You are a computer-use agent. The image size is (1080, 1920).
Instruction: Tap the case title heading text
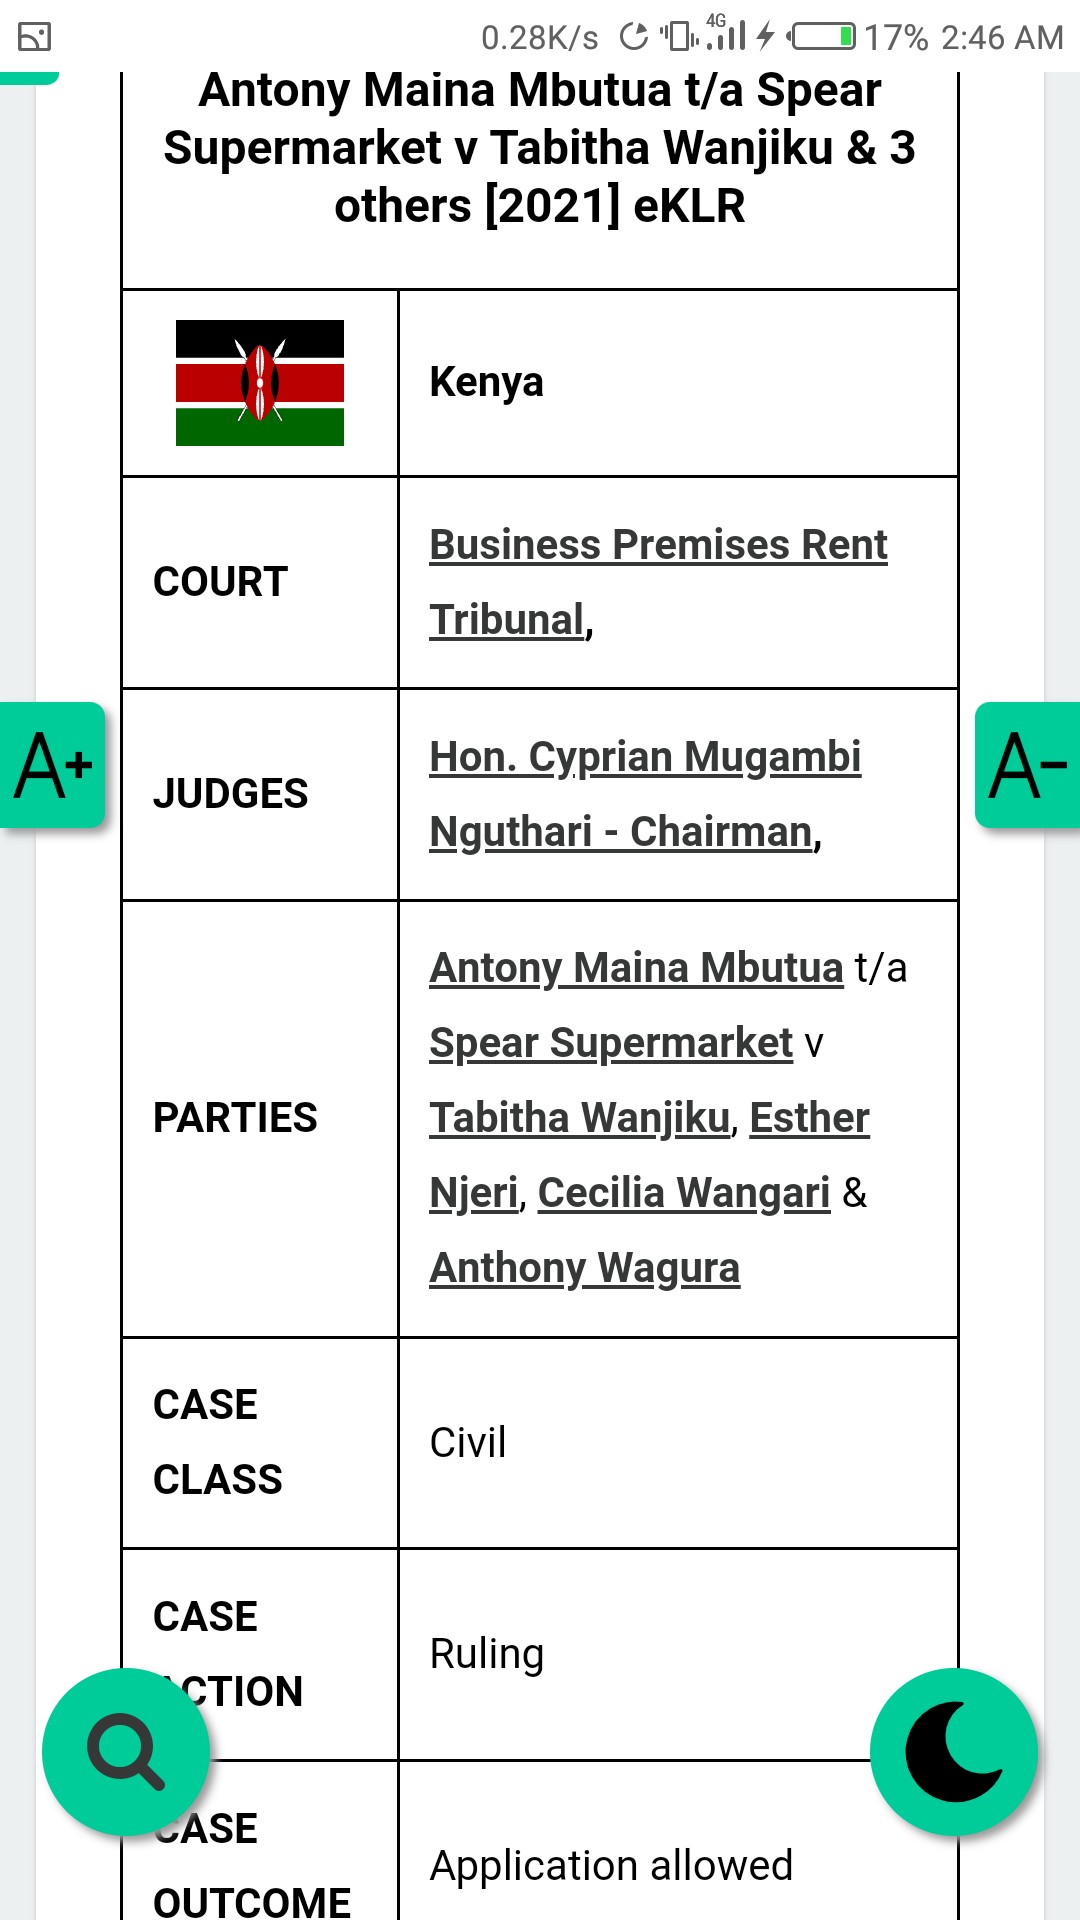540,148
